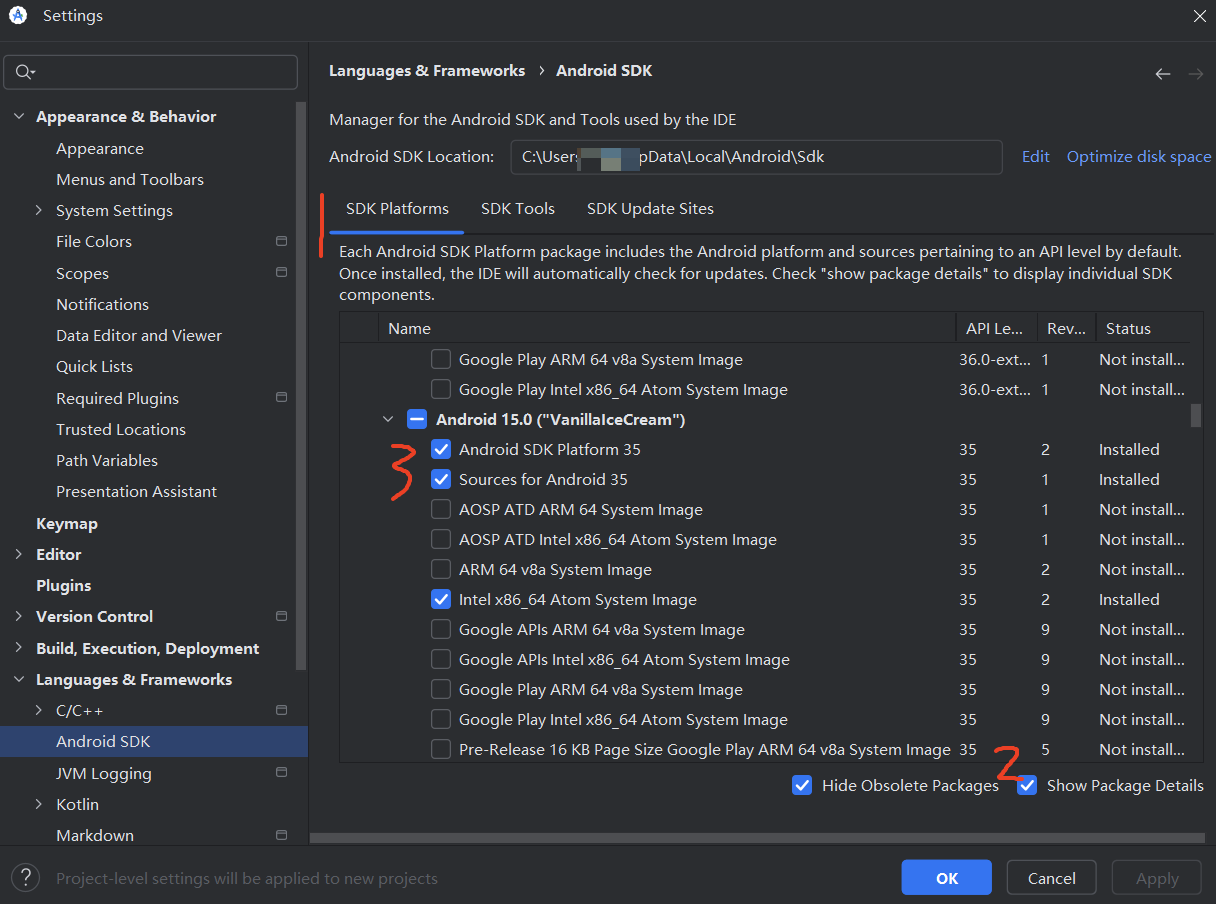
Task: Click the Android SDK Location path field
Action: [x=756, y=157]
